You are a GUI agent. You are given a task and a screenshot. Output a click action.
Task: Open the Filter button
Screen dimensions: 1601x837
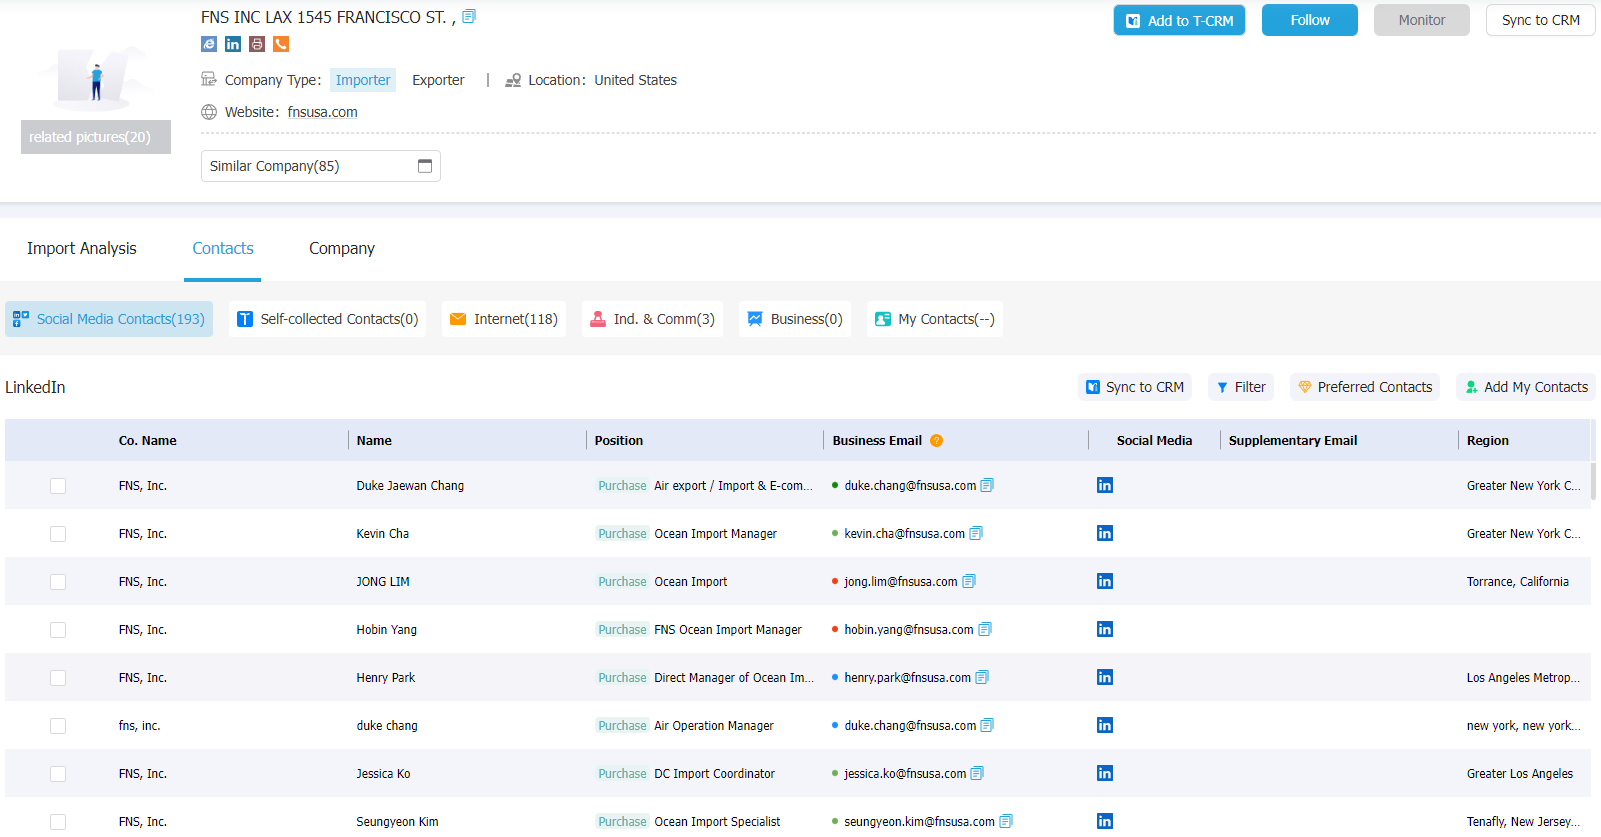tap(1241, 387)
